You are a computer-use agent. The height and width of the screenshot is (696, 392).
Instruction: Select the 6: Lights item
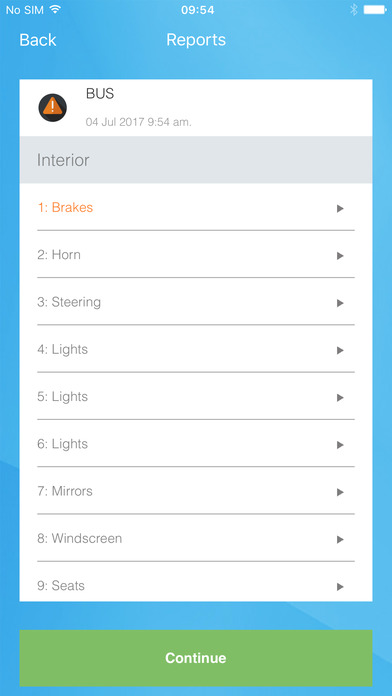pos(196,443)
